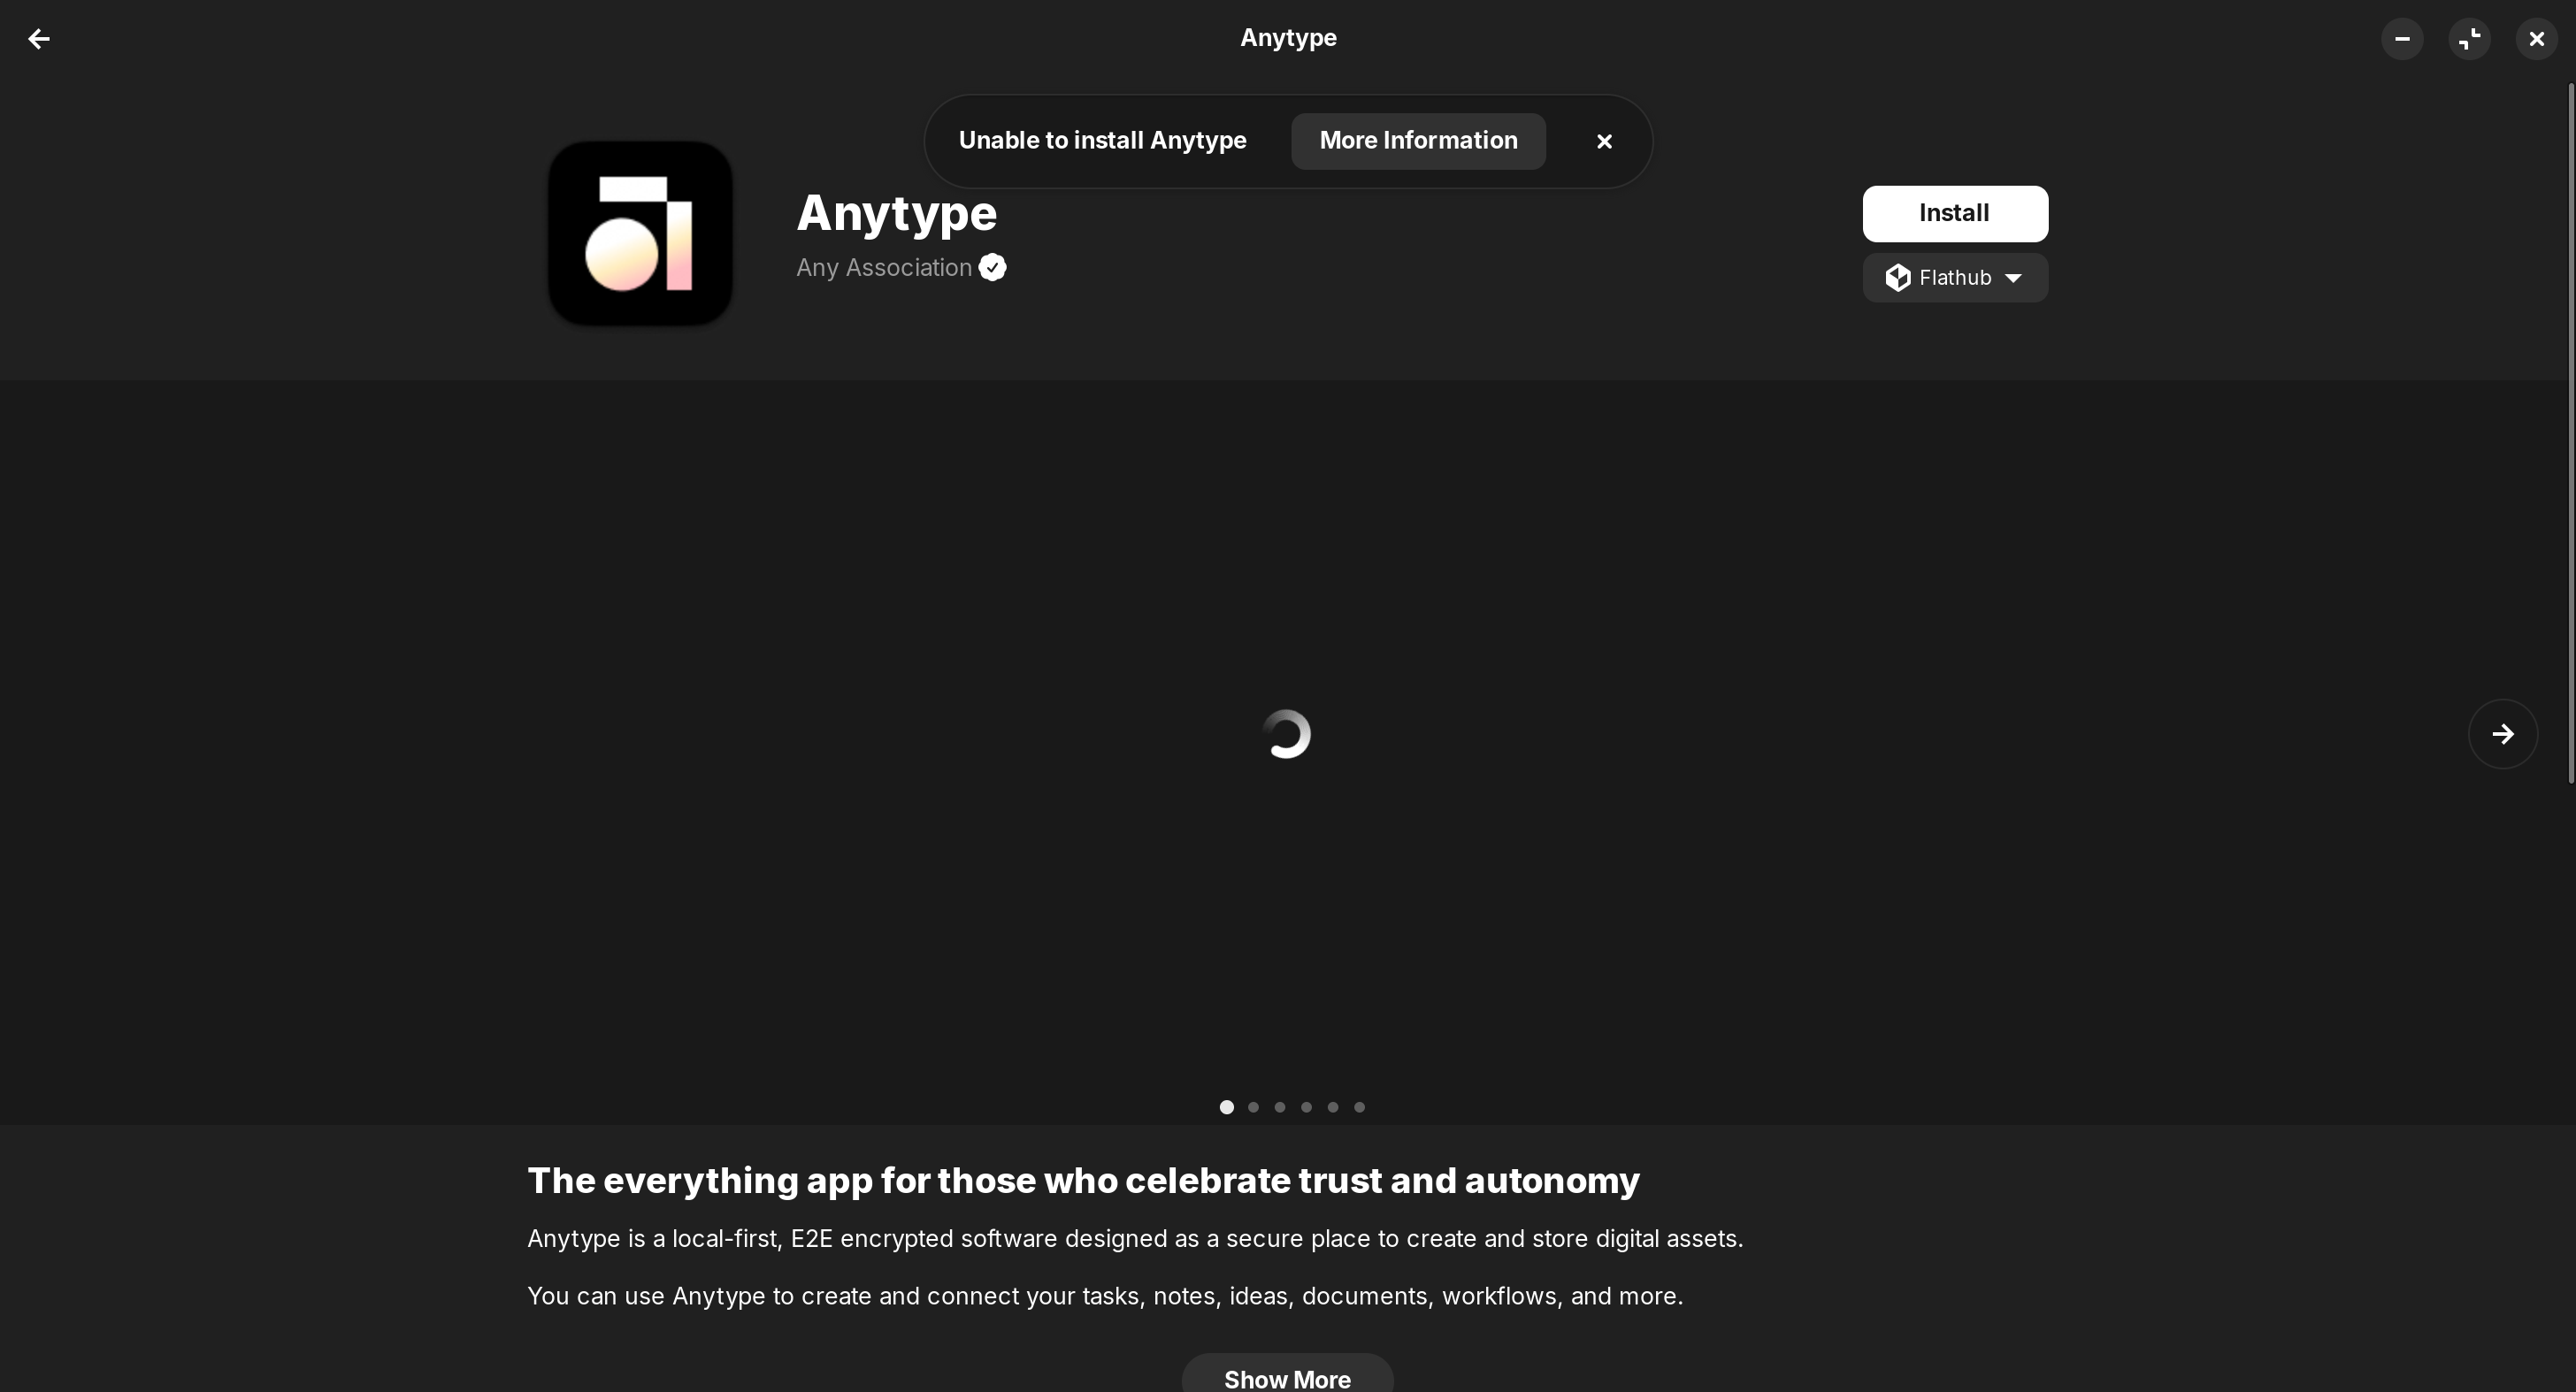Open the Flathub source dropdown
Screen dimensions: 2576x1392
[x=1955, y=278]
